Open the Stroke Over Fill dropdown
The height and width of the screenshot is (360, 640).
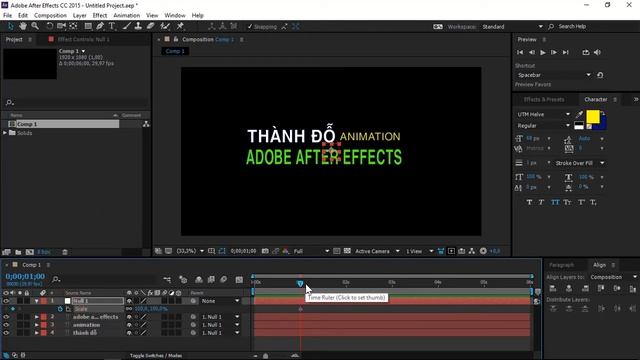tap(580, 163)
